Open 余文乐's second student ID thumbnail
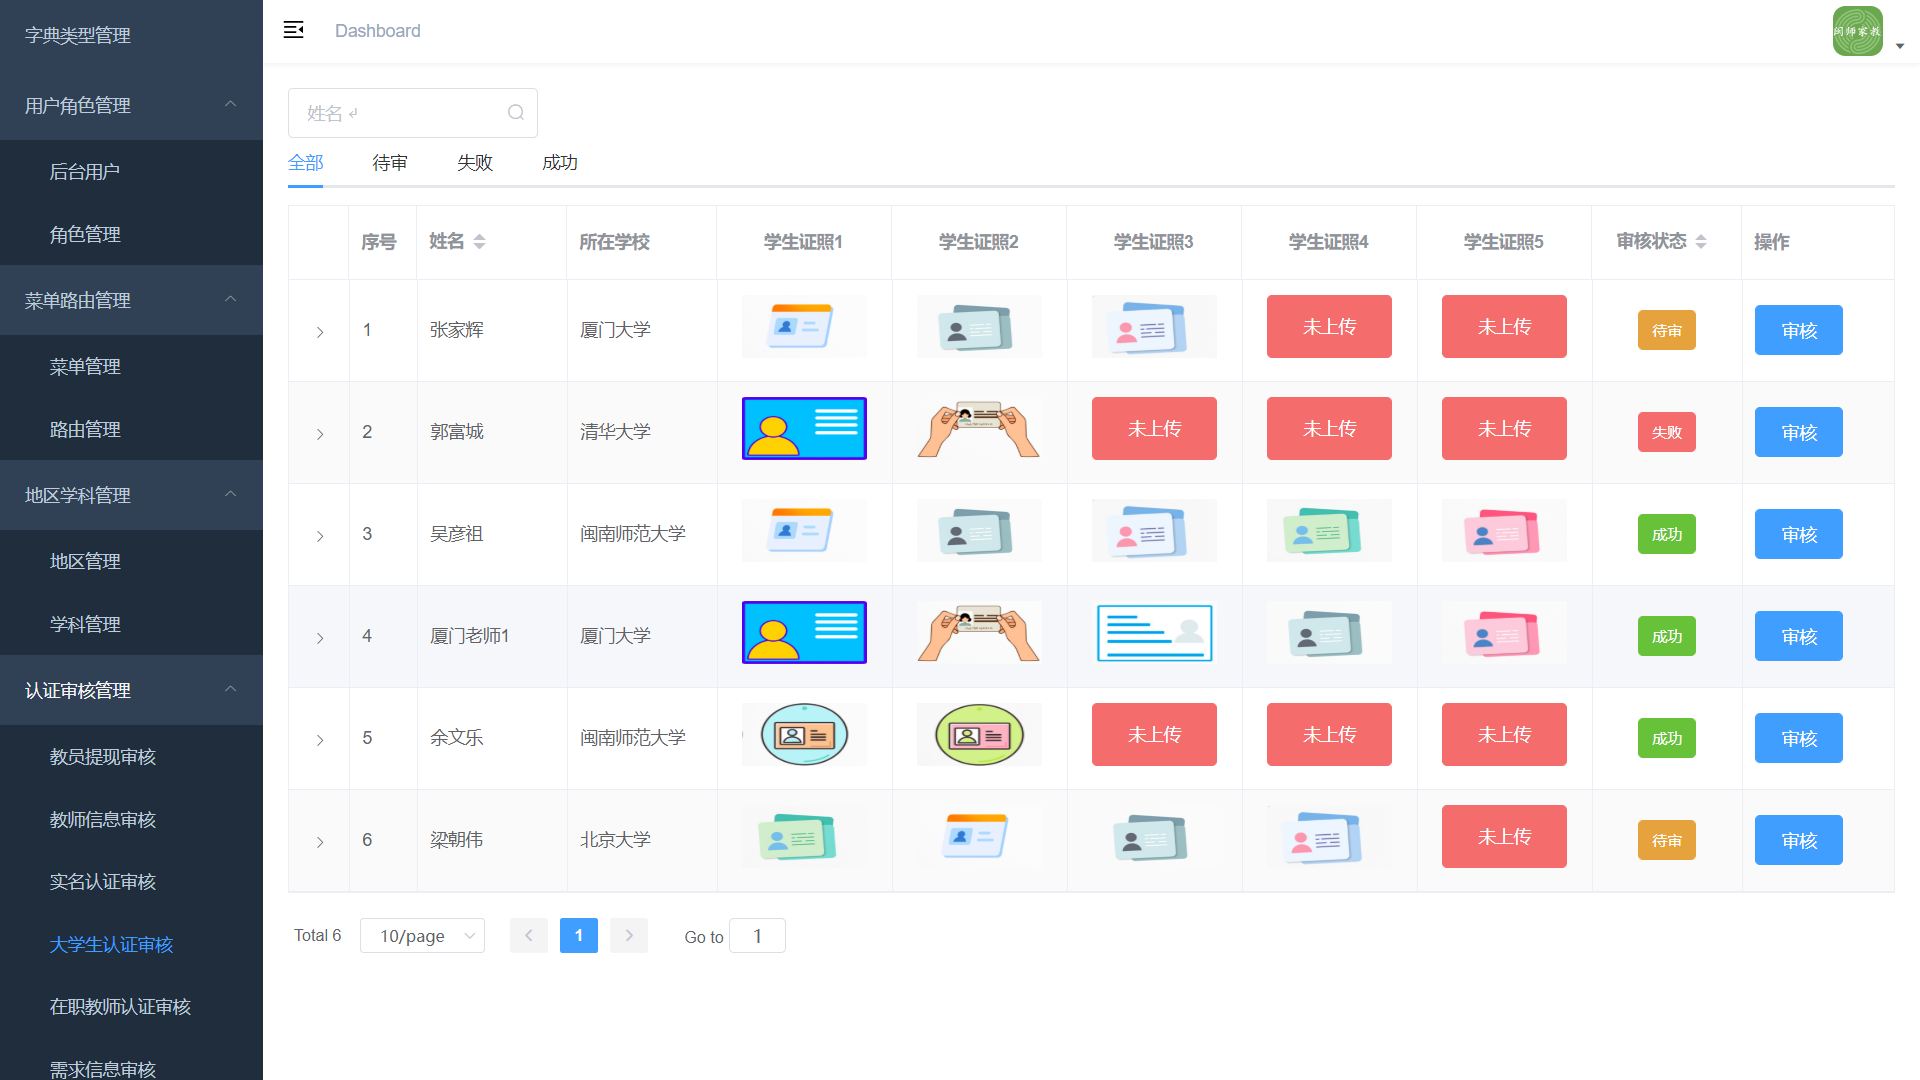Viewport: 1920px width, 1080px height. point(979,735)
